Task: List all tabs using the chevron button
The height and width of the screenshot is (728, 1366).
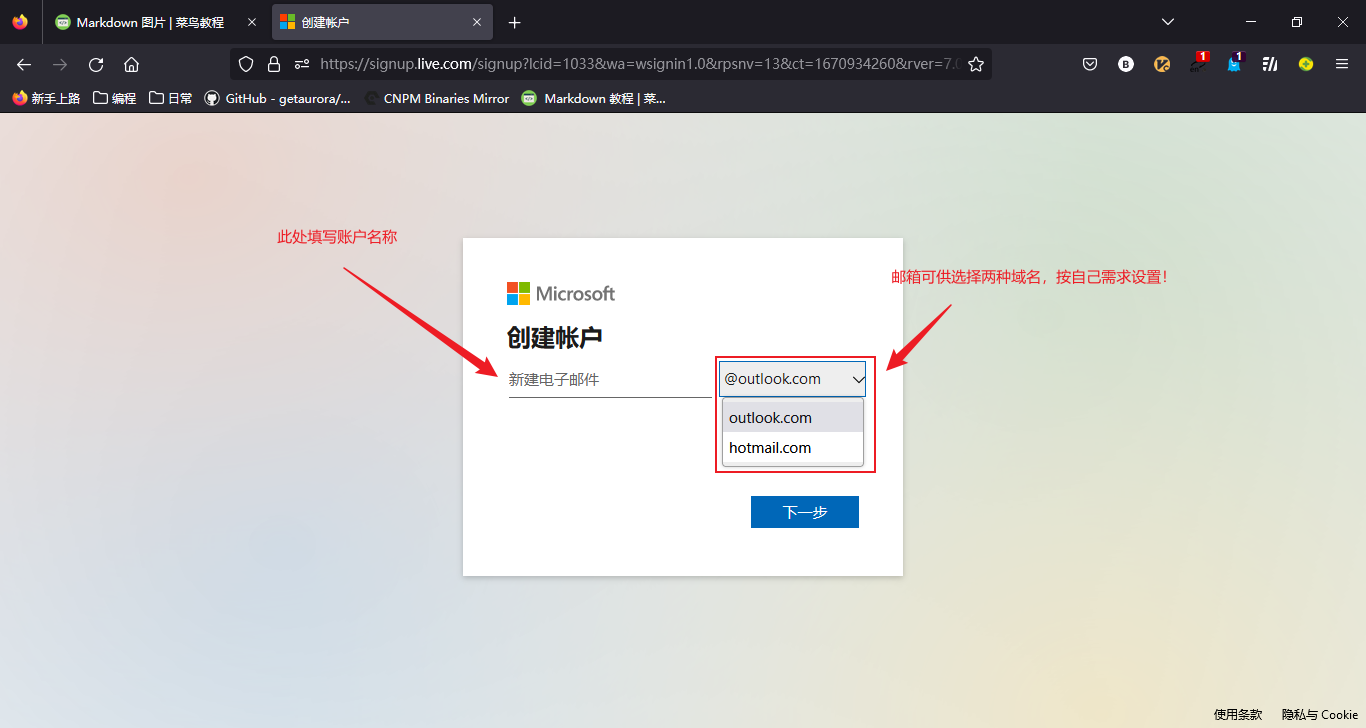Action: [1167, 22]
